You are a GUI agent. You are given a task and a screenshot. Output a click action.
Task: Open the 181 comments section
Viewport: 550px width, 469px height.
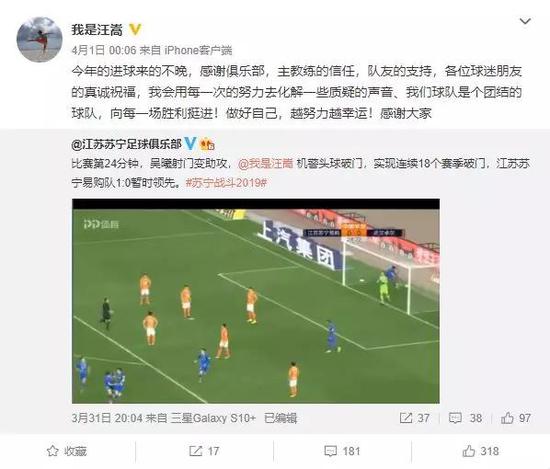pyautogui.click(x=342, y=451)
